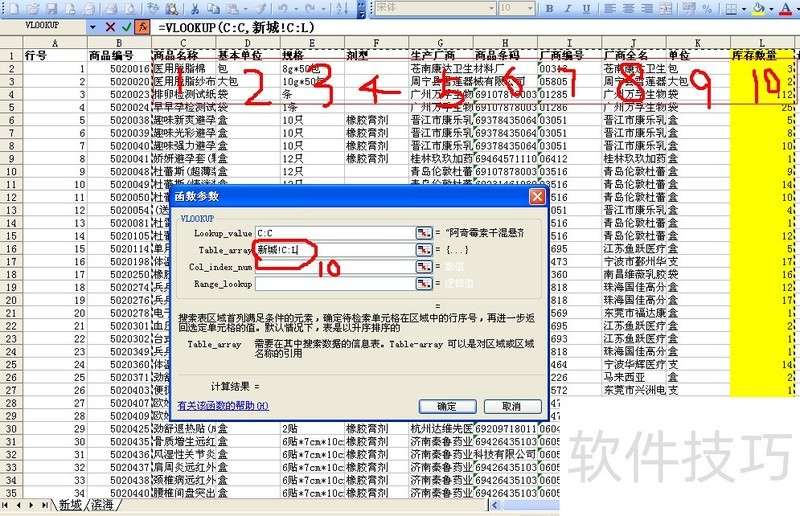Click the Print icon in the toolbar
The height and width of the screenshot is (516, 800).
(x=111, y=9)
